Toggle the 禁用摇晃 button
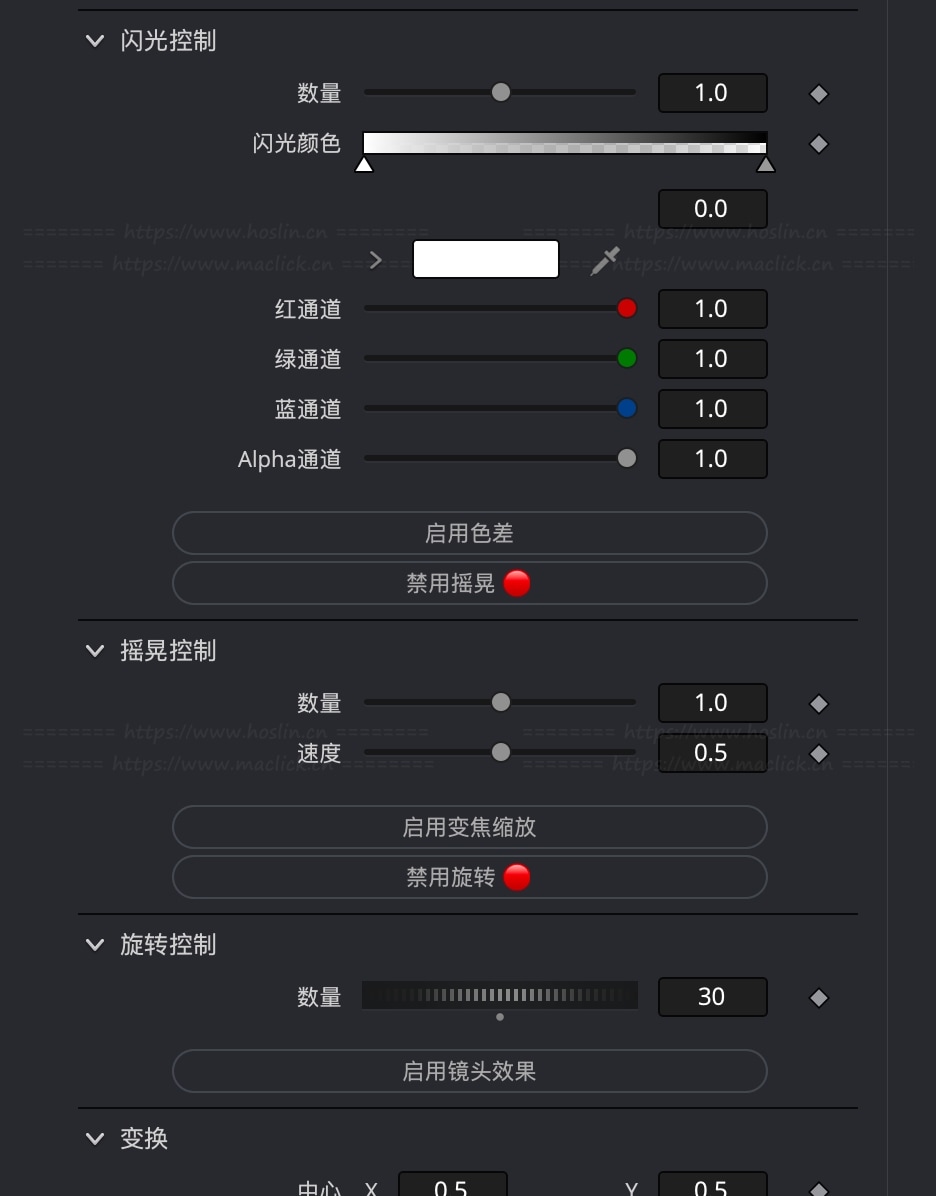936x1196 pixels. tap(469, 584)
